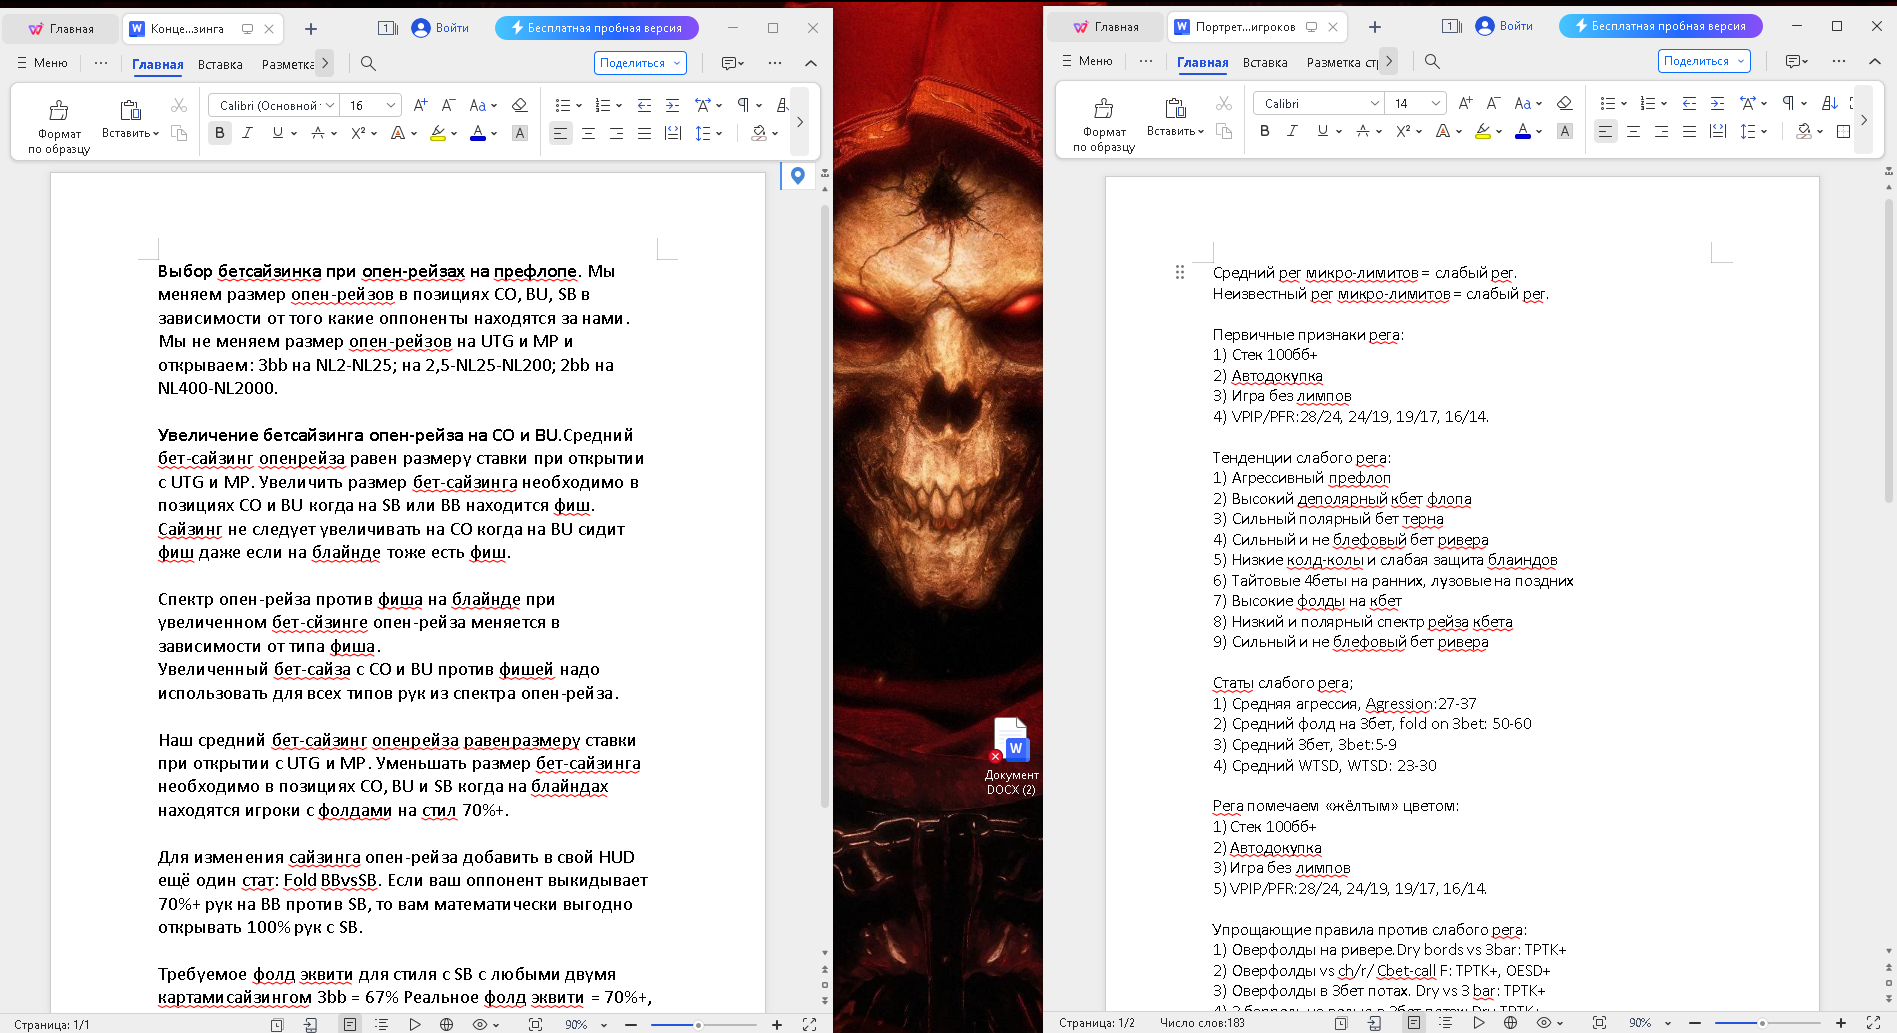The width and height of the screenshot is (1897, 1033).
Task: Click Поделиться in right window
Action: tap(1704, 61)
